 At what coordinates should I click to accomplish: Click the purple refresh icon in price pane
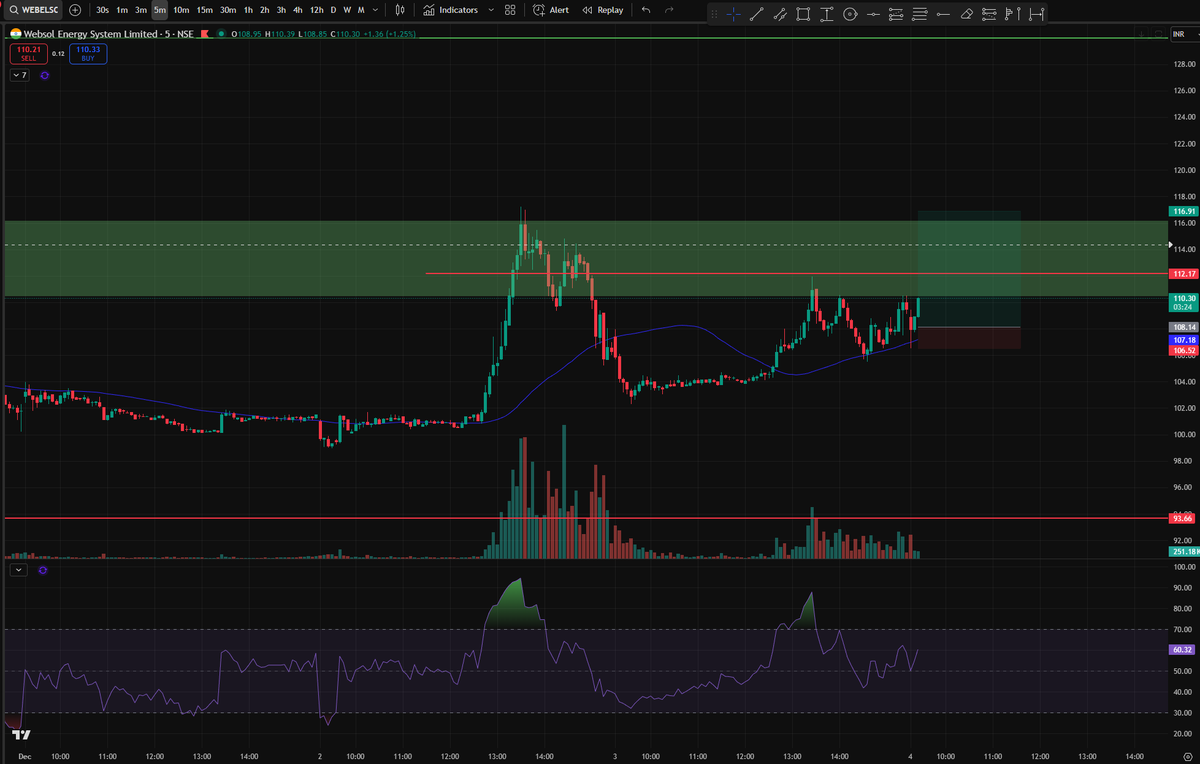pyautogui.click(x=45, y=75)
